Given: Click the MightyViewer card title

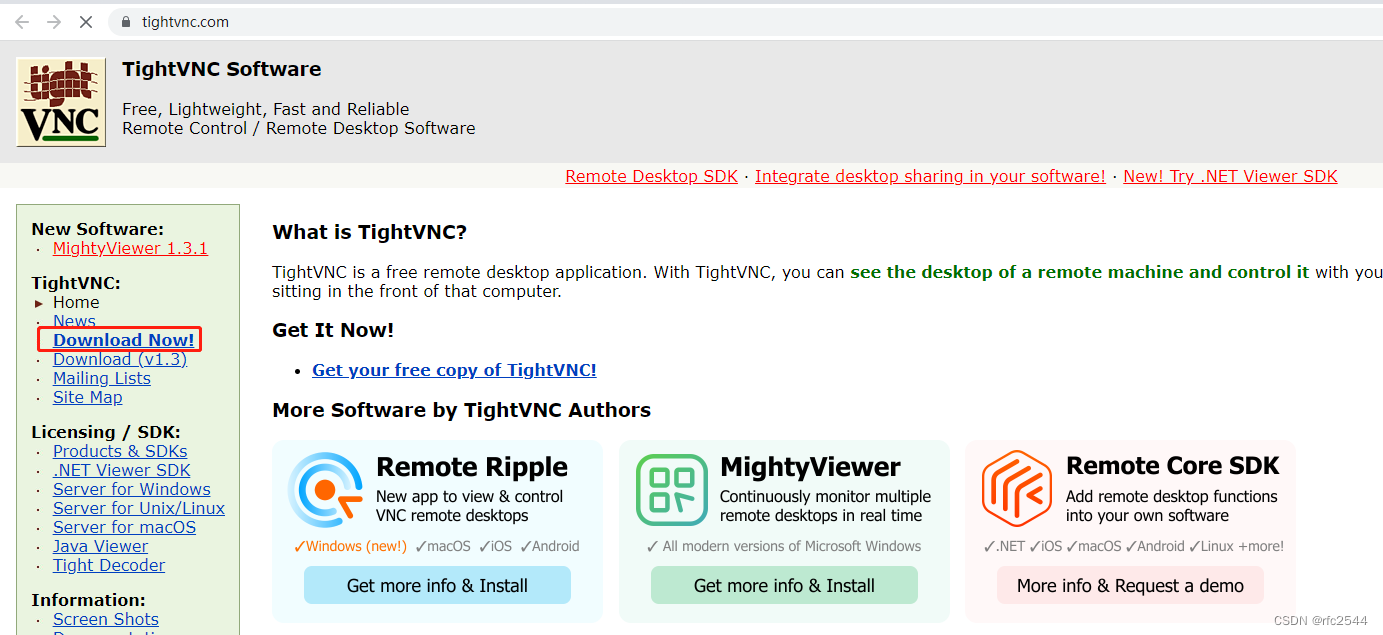Looking at the screenshot, I should coord(810,467).
